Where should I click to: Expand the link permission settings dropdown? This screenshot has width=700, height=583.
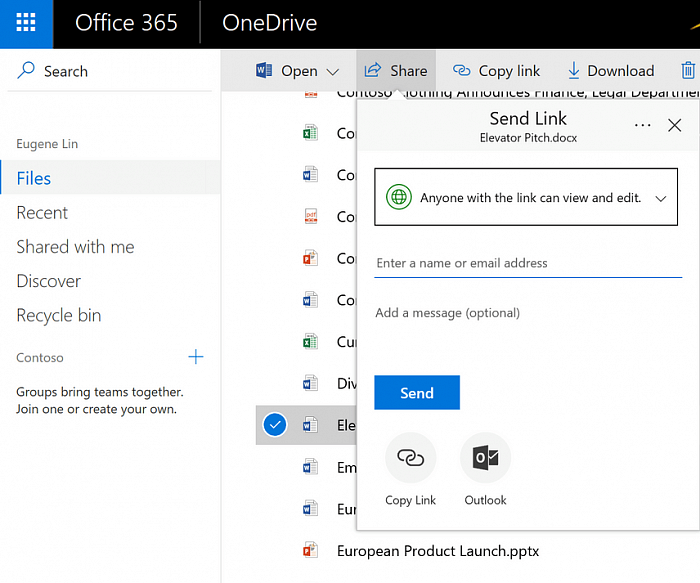pos(661,198)
